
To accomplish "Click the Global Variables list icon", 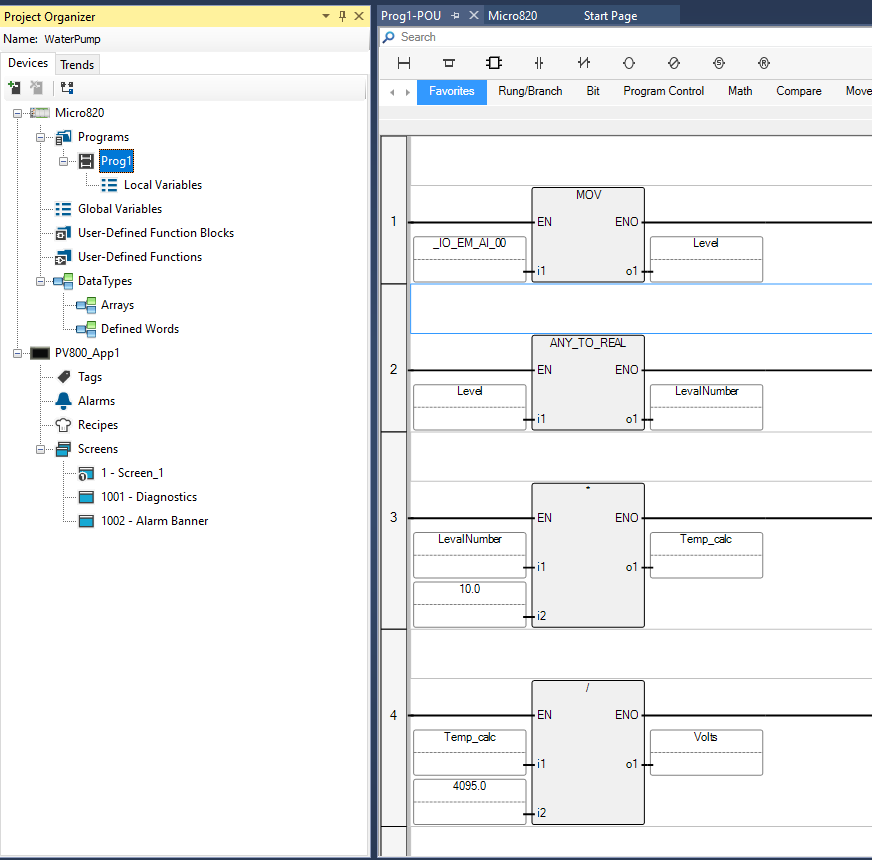I will 63,209.
